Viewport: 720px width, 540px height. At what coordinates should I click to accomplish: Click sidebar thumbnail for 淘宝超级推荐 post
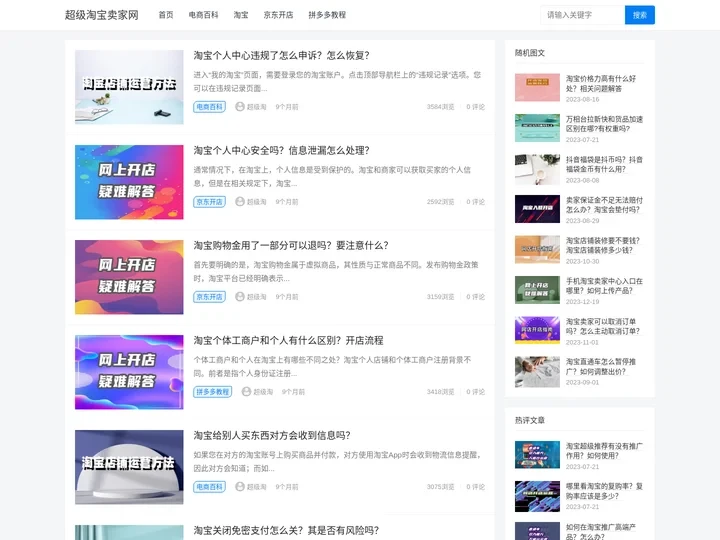click(x=537, y=455)
